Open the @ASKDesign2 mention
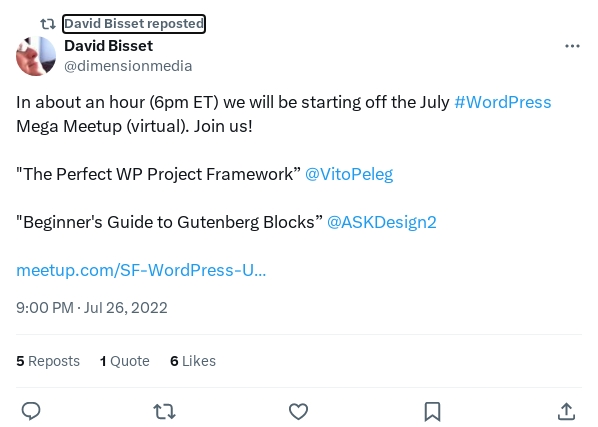The width and height of the screenshot is (598, 427). pos(382,222)
